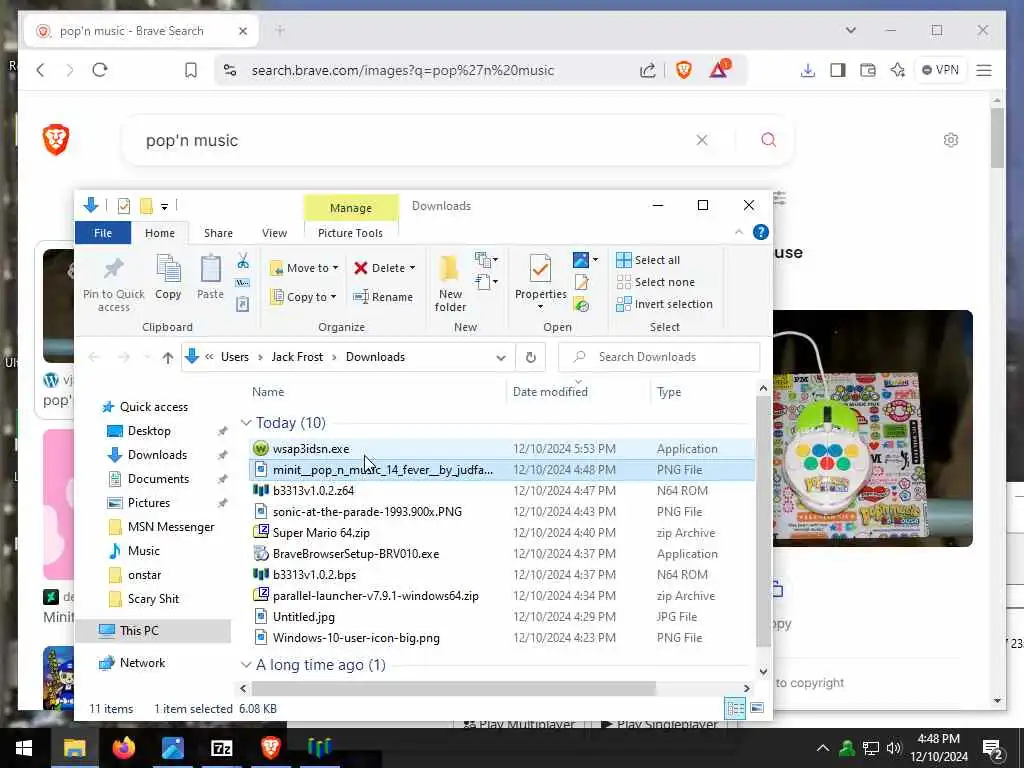Screen dimensions: 1024x768
Task: Open the Picture Tools tab
Action: click(x=350, y=233)
